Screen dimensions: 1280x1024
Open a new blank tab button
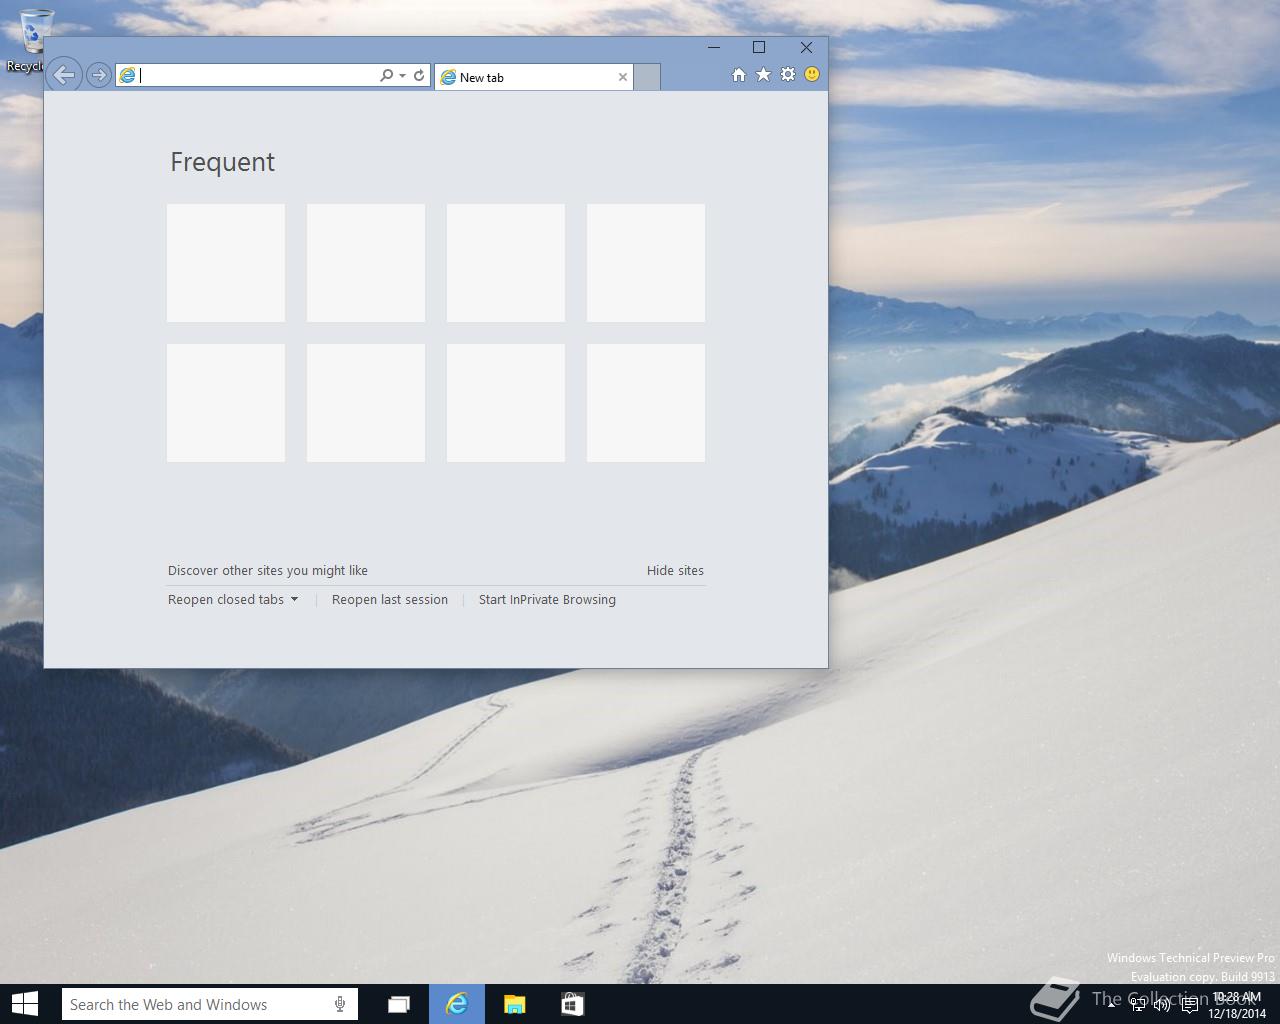click(647, 77)
